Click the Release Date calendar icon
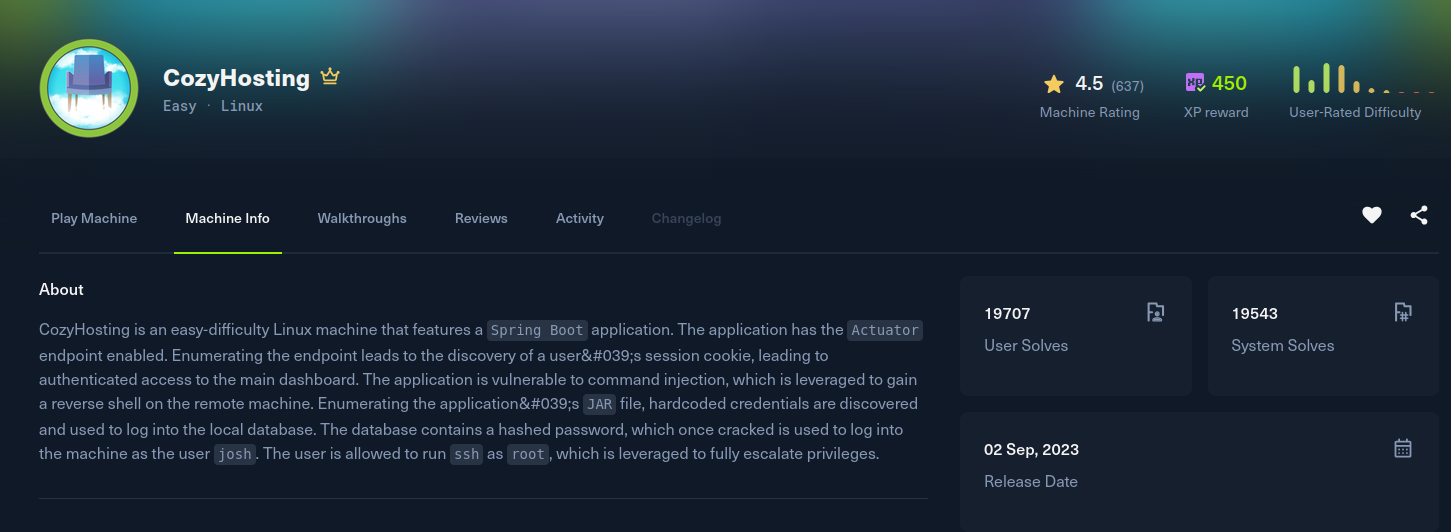 point(1402,448)
